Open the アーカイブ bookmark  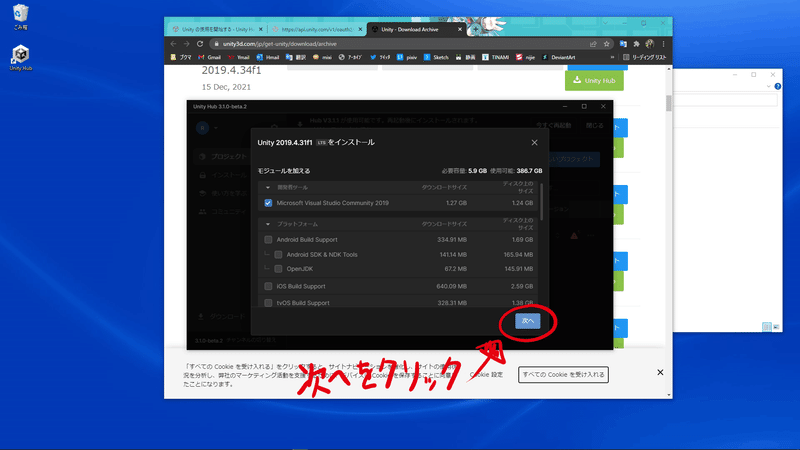pos(351,58)
